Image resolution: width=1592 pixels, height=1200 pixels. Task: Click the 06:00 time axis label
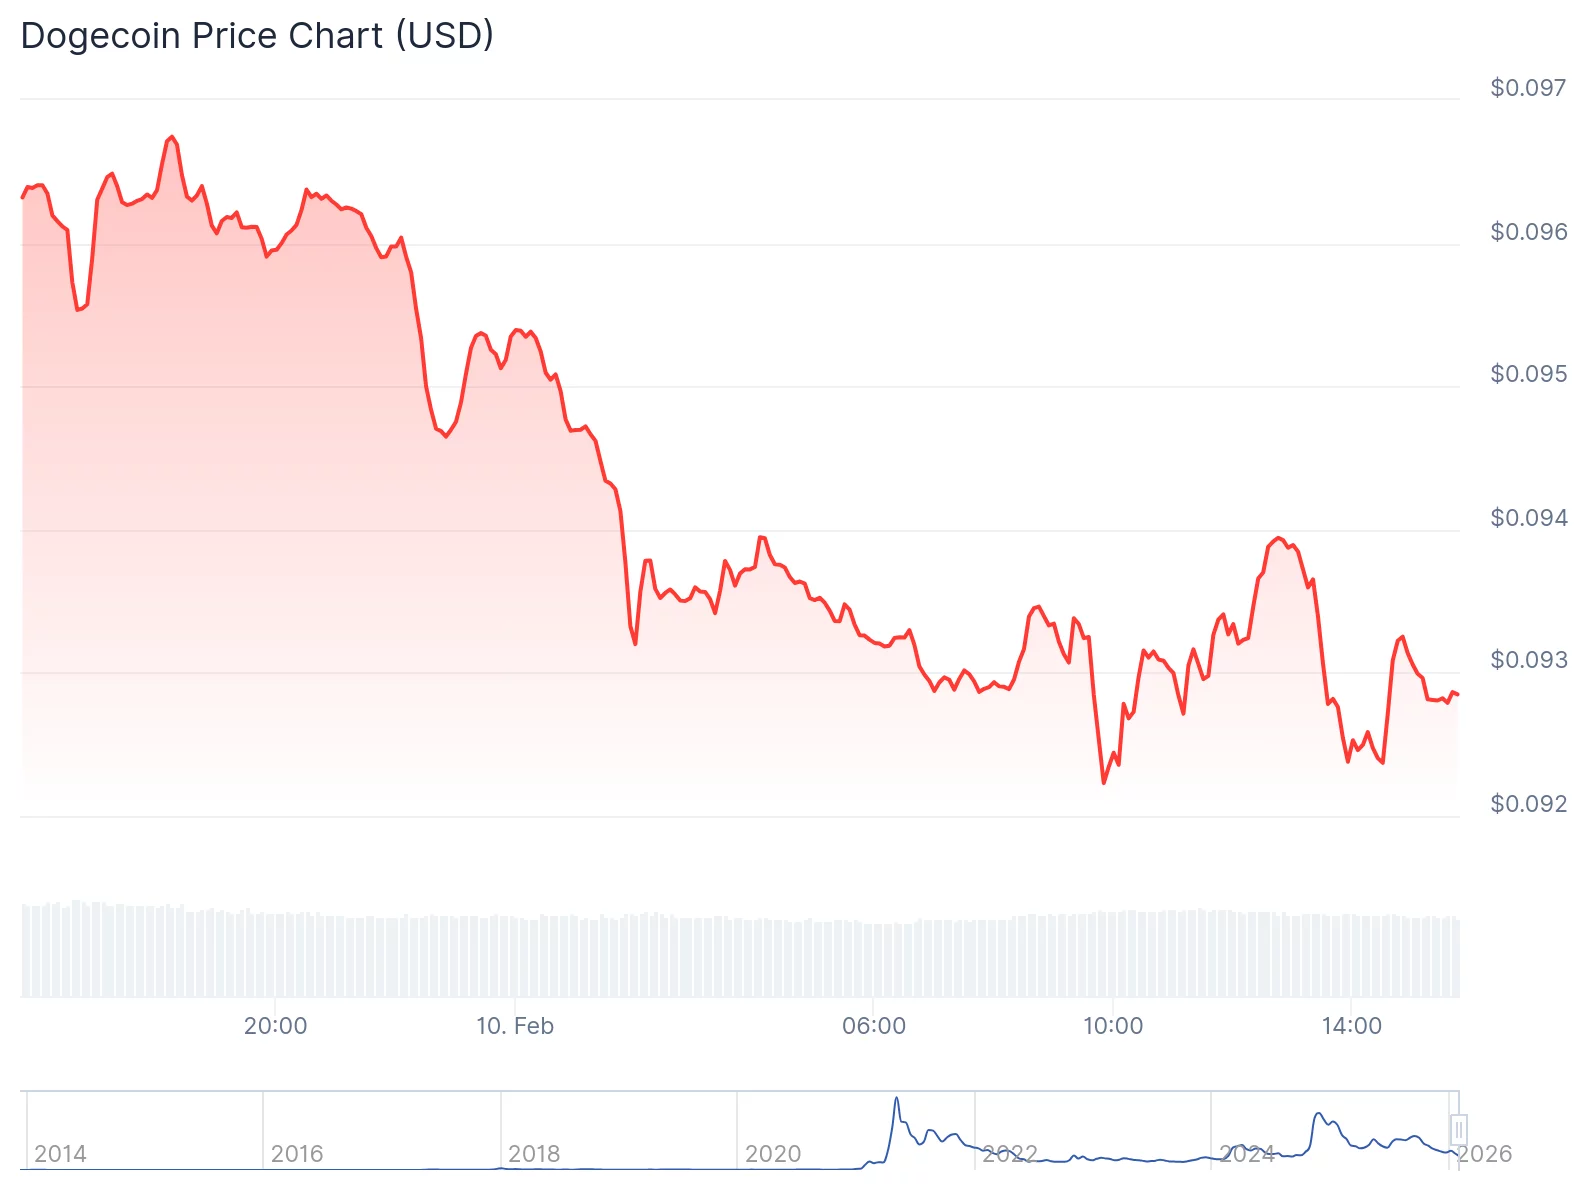point(874,1026)
